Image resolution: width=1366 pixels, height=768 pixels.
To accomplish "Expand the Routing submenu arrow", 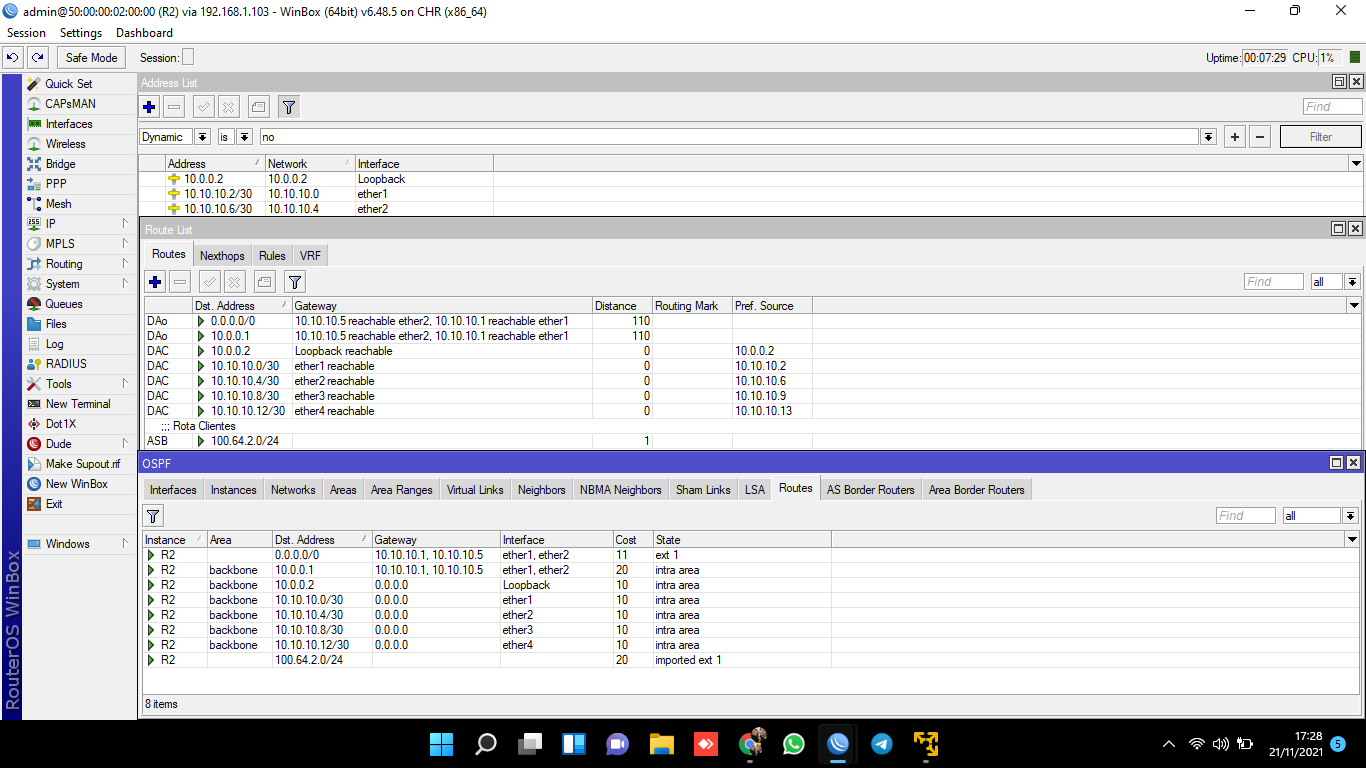I will [x=125, y=264].
